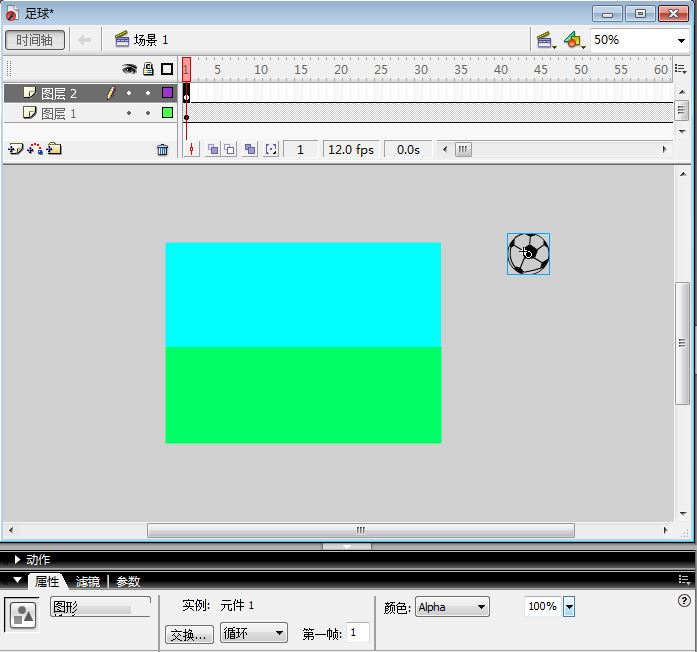Toggle onion skin
The image size is (697, 652).
click(213, 149)
